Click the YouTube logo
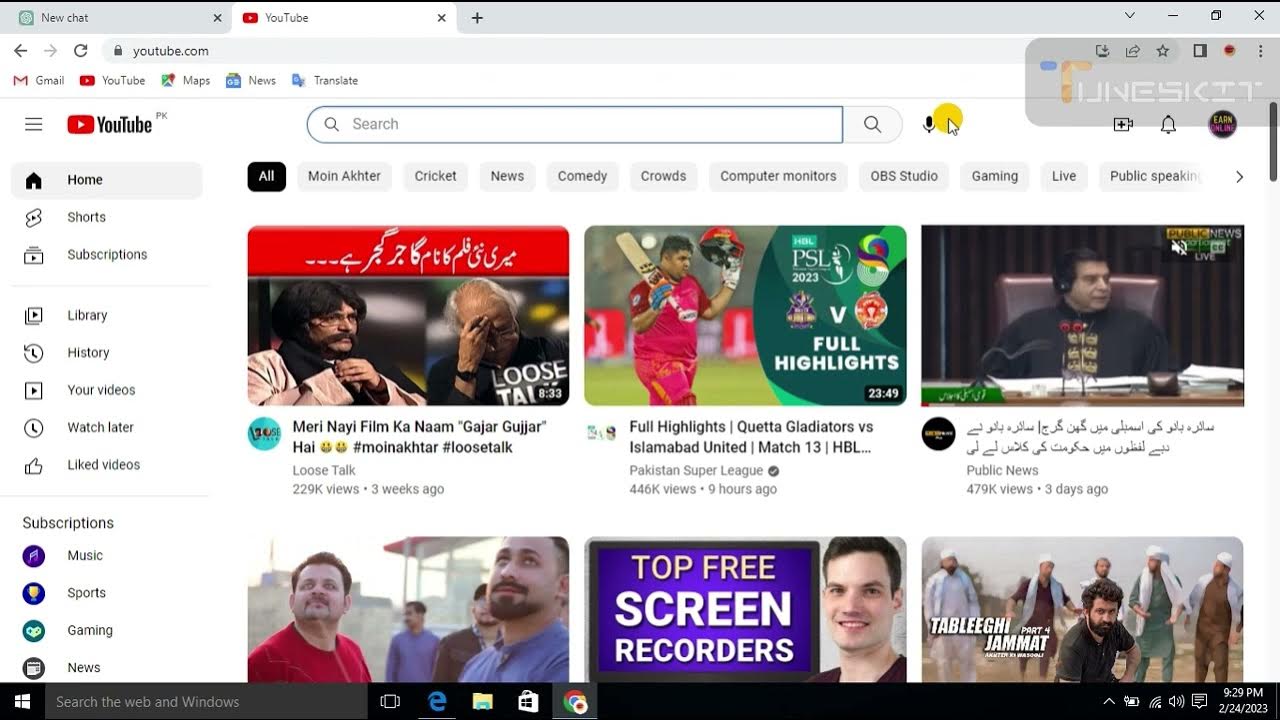Image resolution: width=1280 pixels, height=720 pixels. tap(110, 124)
